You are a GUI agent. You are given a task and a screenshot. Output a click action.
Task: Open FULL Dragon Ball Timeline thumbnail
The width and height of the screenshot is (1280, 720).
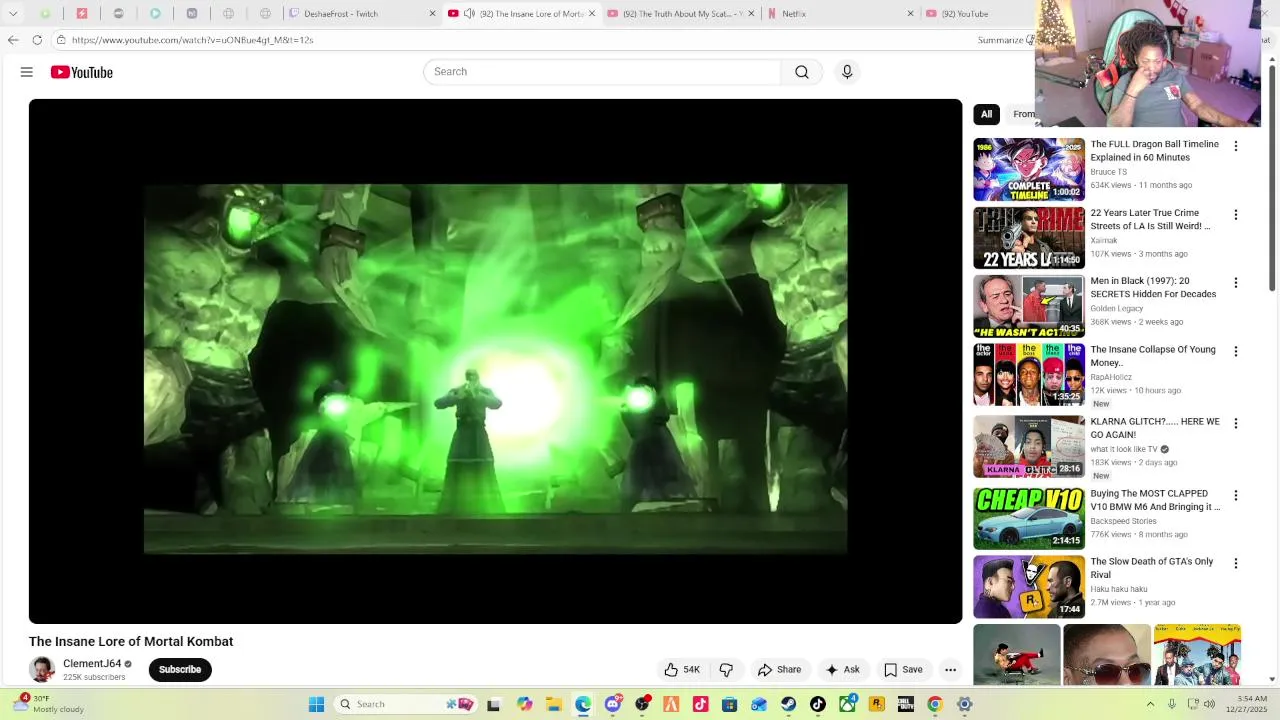[x=1029, y=169]
